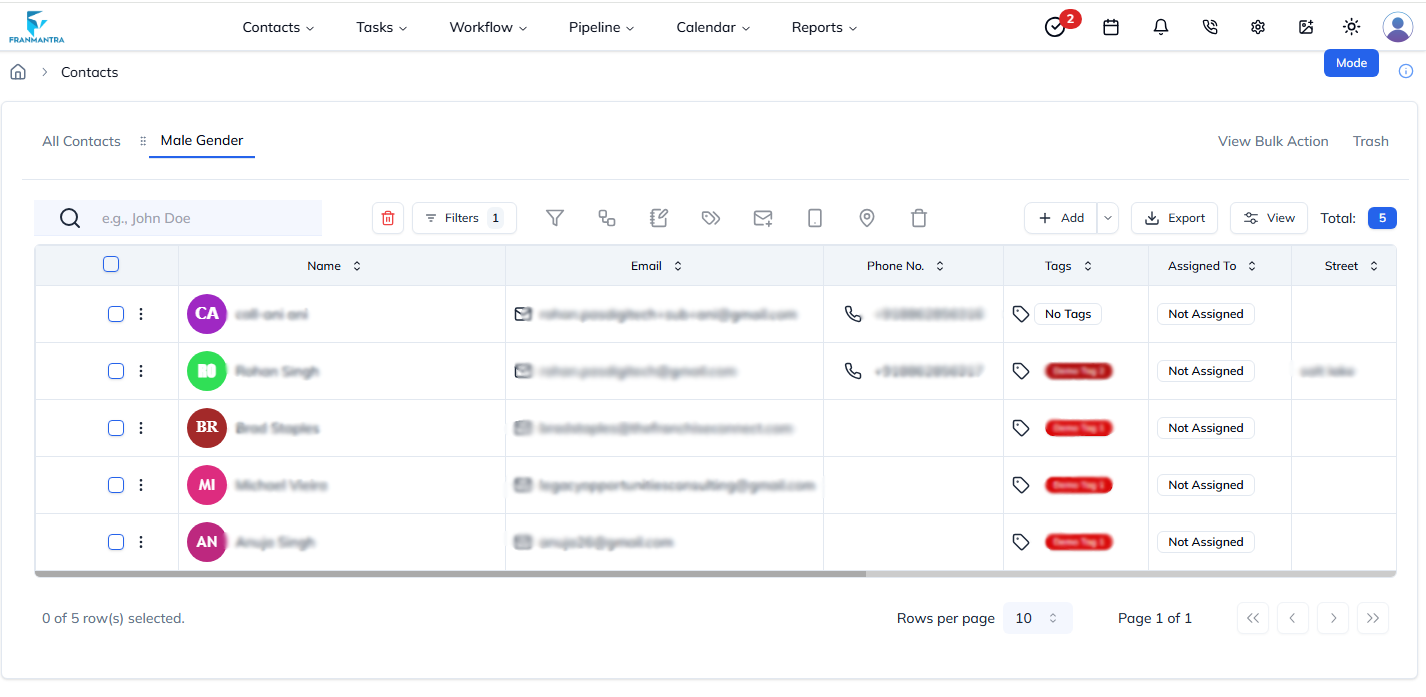Viewport: 1426px width, 697px height.
Task: Switch theme using the sun icon
Action: coord(1351,27)
